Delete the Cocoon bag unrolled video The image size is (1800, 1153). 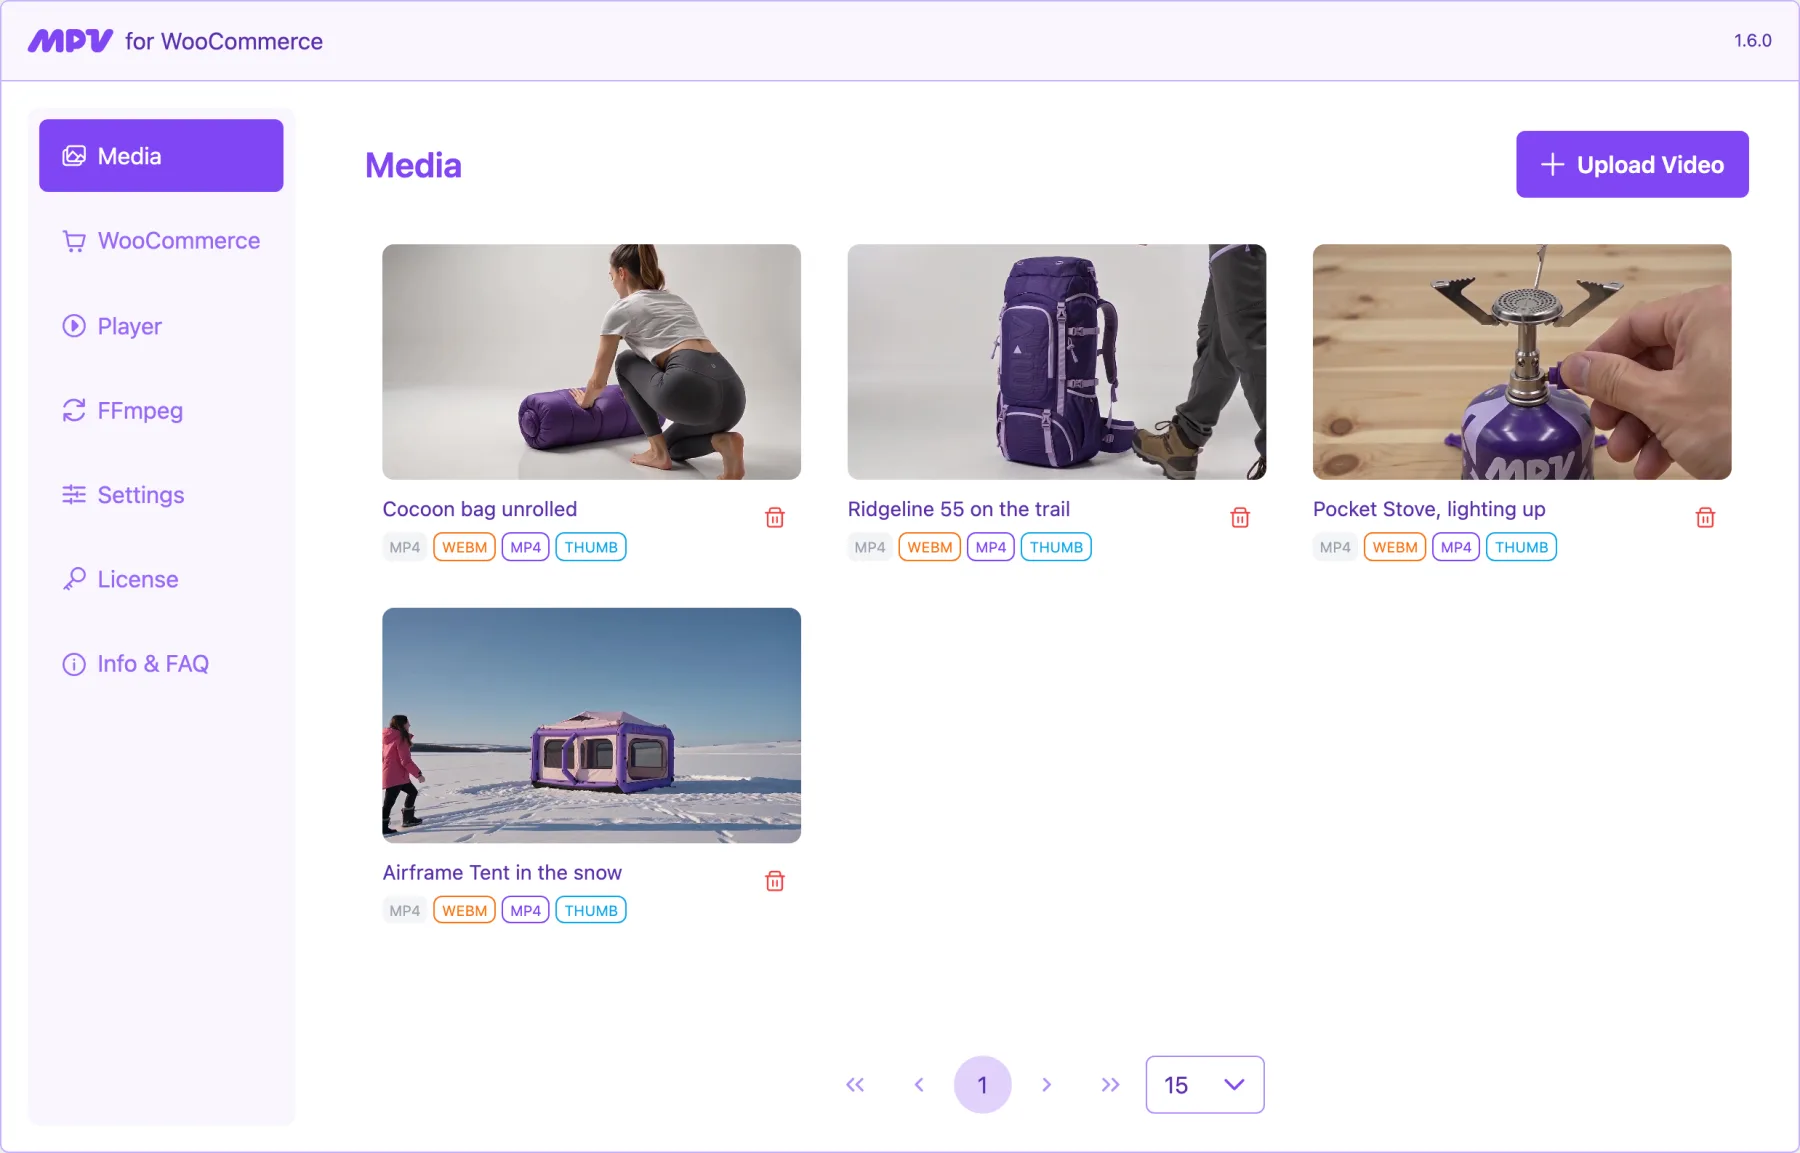click(775, 517)
